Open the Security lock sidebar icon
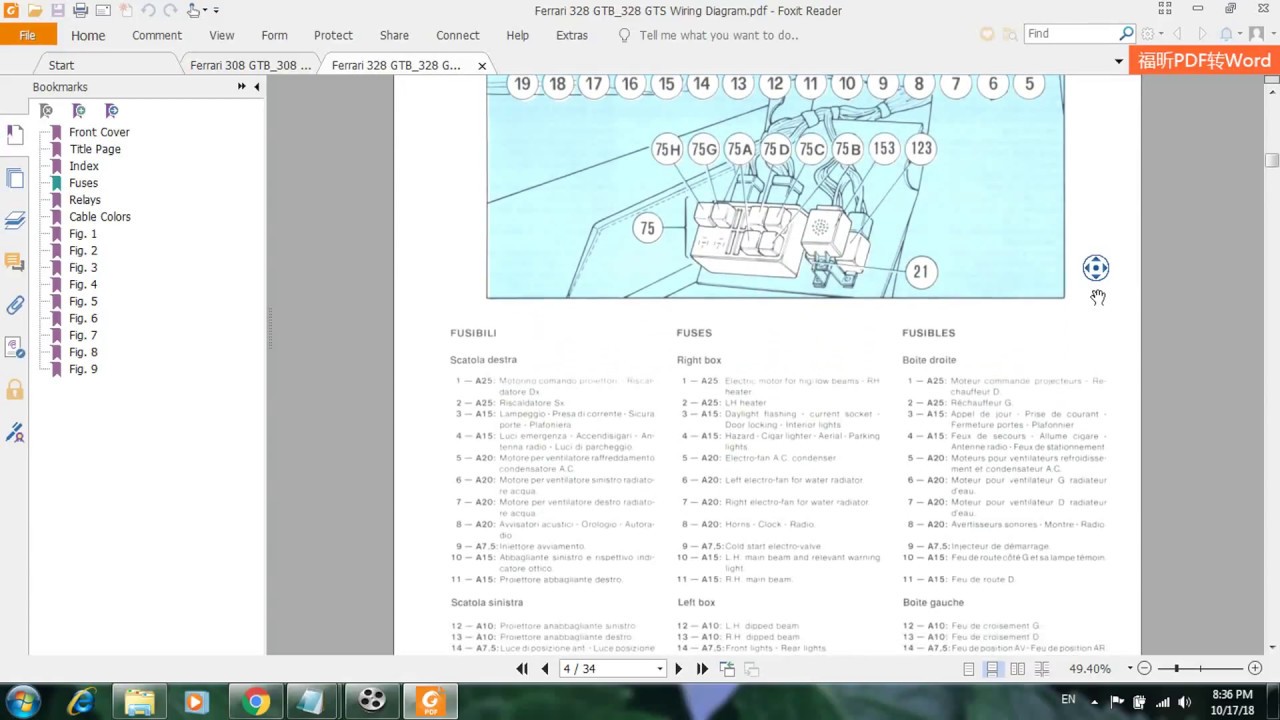The height and width of the screenshot is (720, 1280). pyautogui.click(x=14, y=389)
